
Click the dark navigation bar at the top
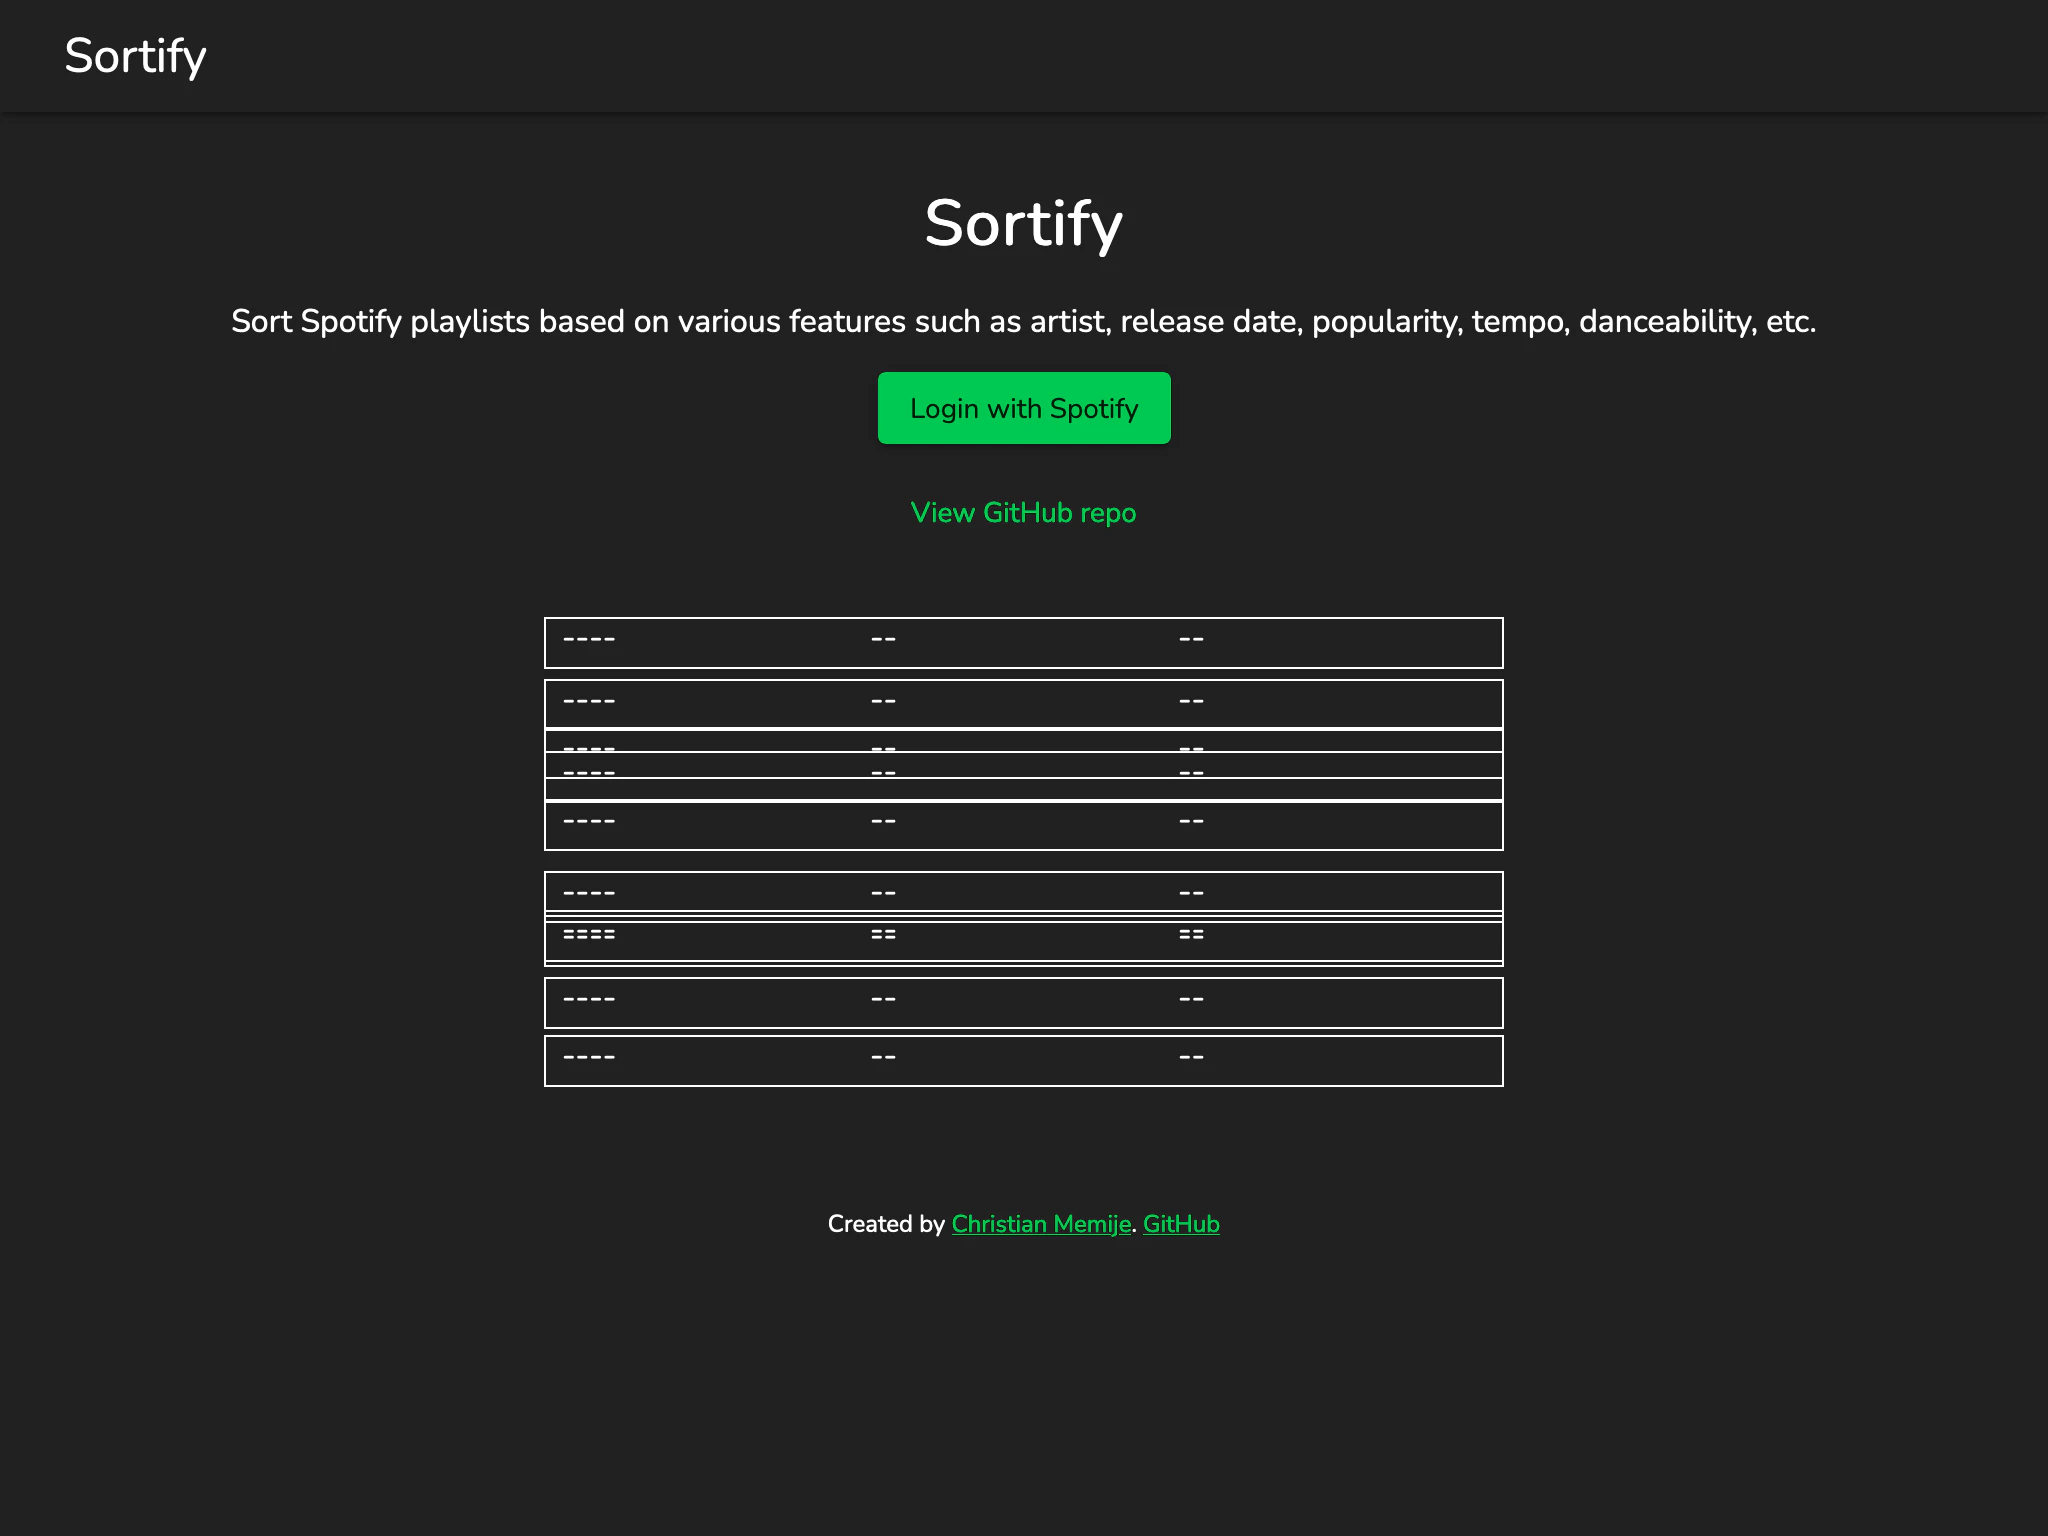[1024, 56]
